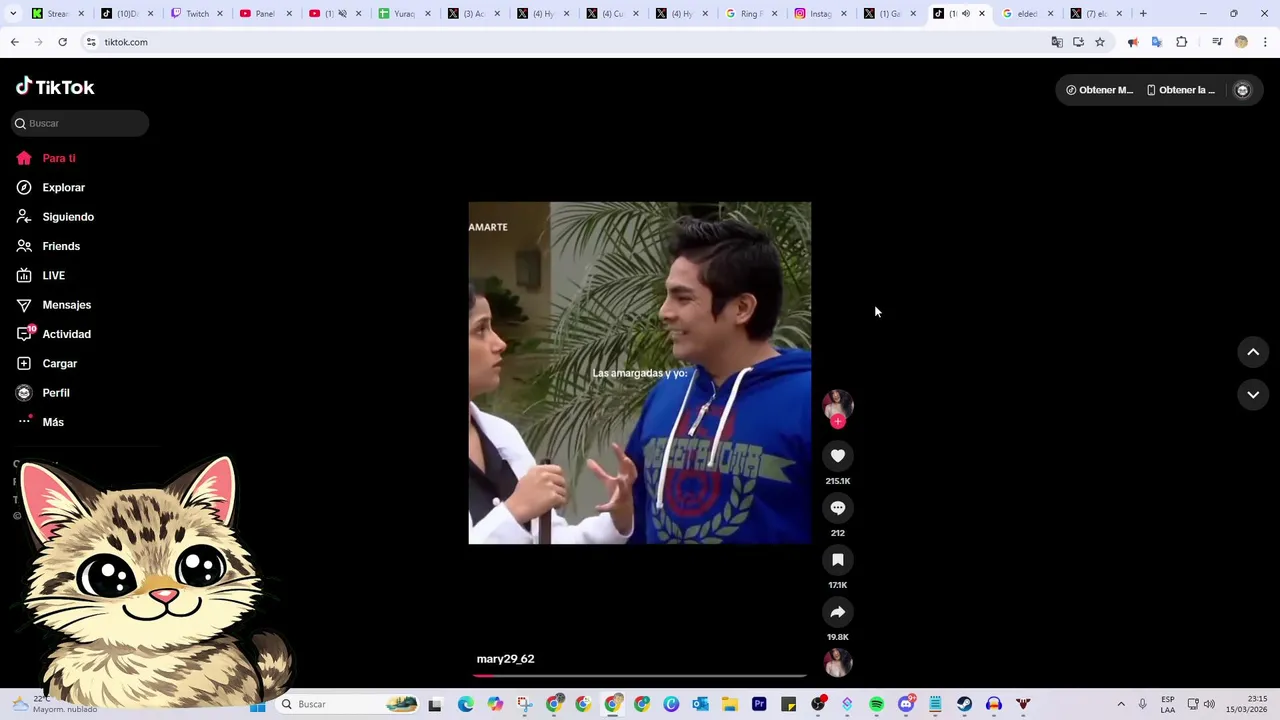Viewport: 1280px width, 720px height.
Task: Open Steam from the taskbar
Action: point(964,704)
